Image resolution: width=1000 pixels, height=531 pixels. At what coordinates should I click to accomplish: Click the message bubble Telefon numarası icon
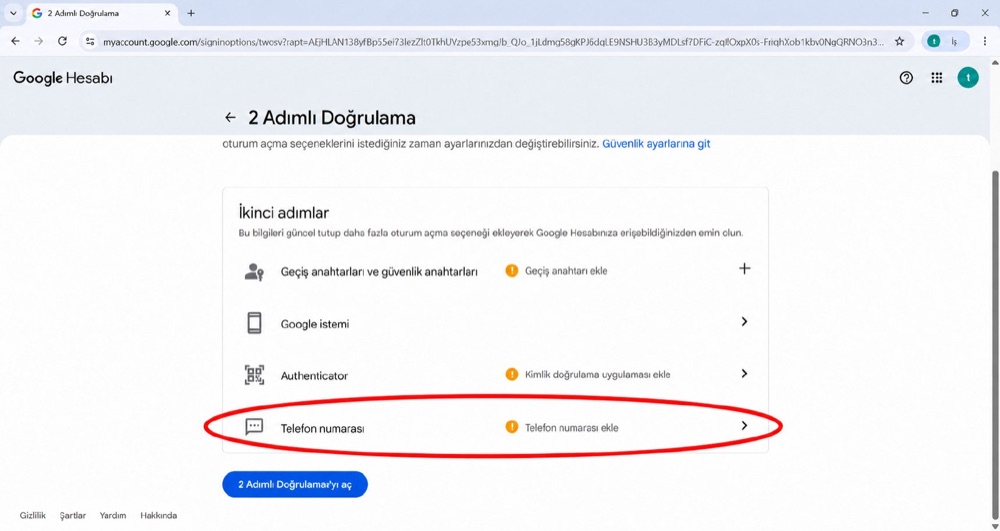tap(254, 426)
